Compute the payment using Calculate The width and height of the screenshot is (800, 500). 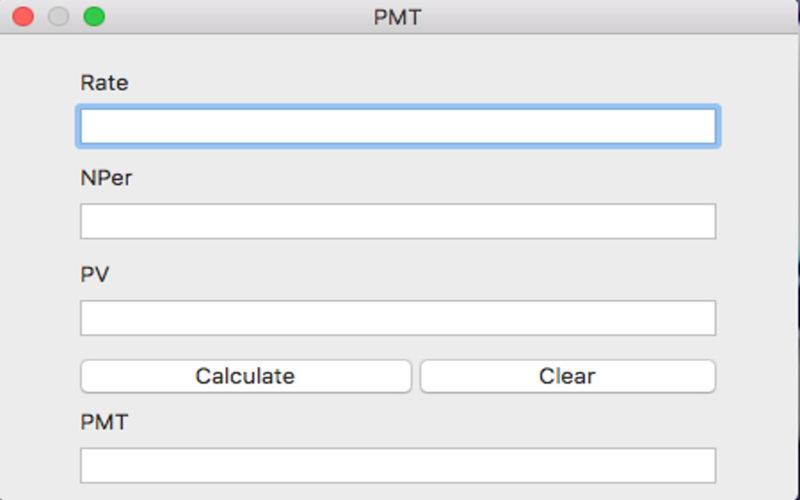tap(245, 377)
